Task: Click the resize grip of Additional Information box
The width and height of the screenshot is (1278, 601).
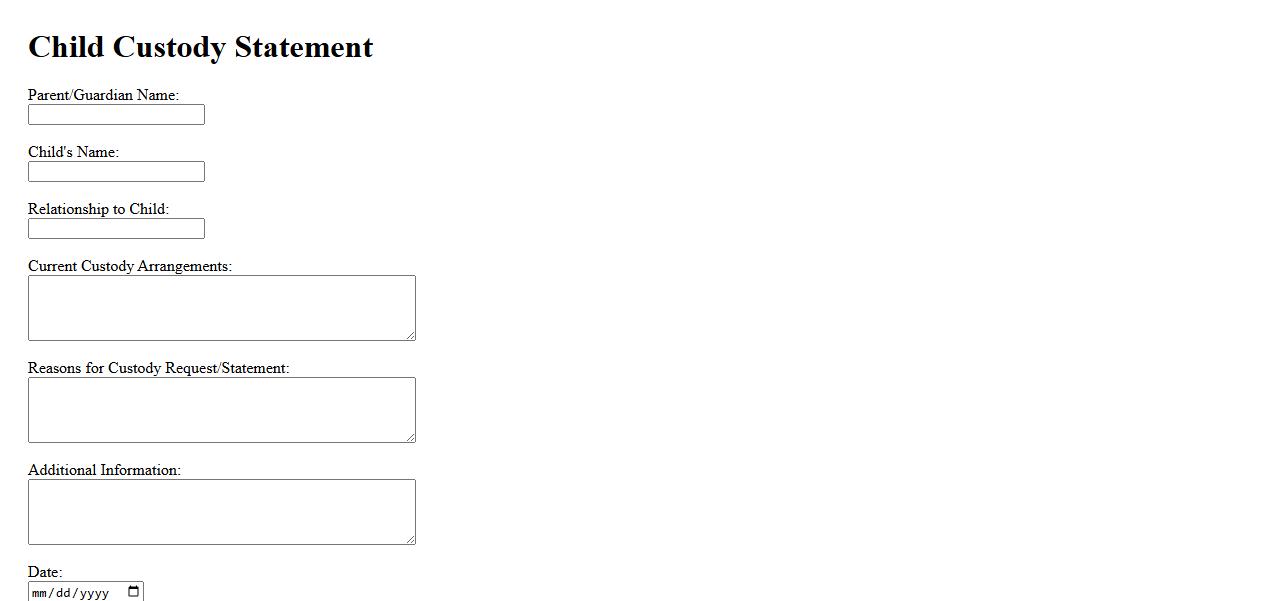Action: pyautogui.click(x=410, y=539)
